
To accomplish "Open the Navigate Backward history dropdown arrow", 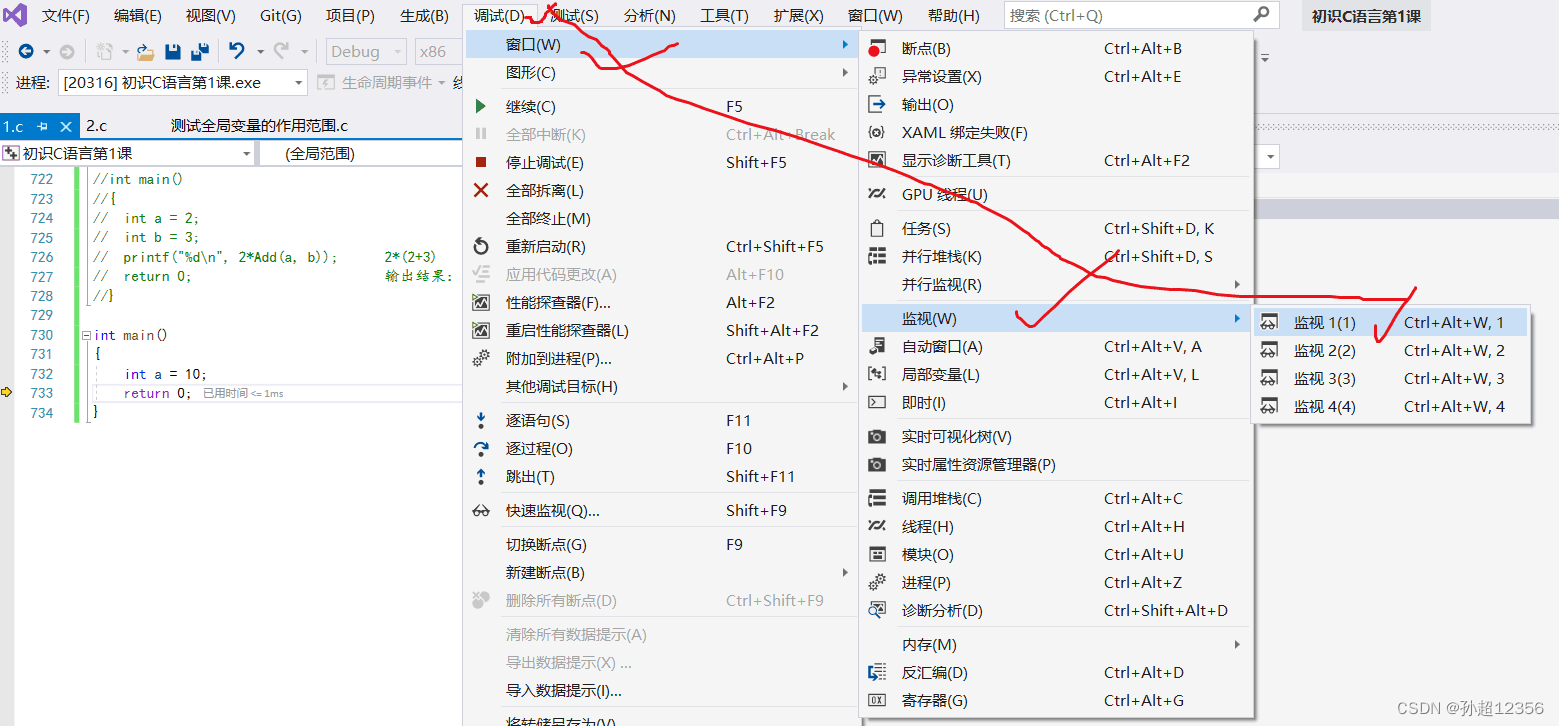I will coord(46,52).
